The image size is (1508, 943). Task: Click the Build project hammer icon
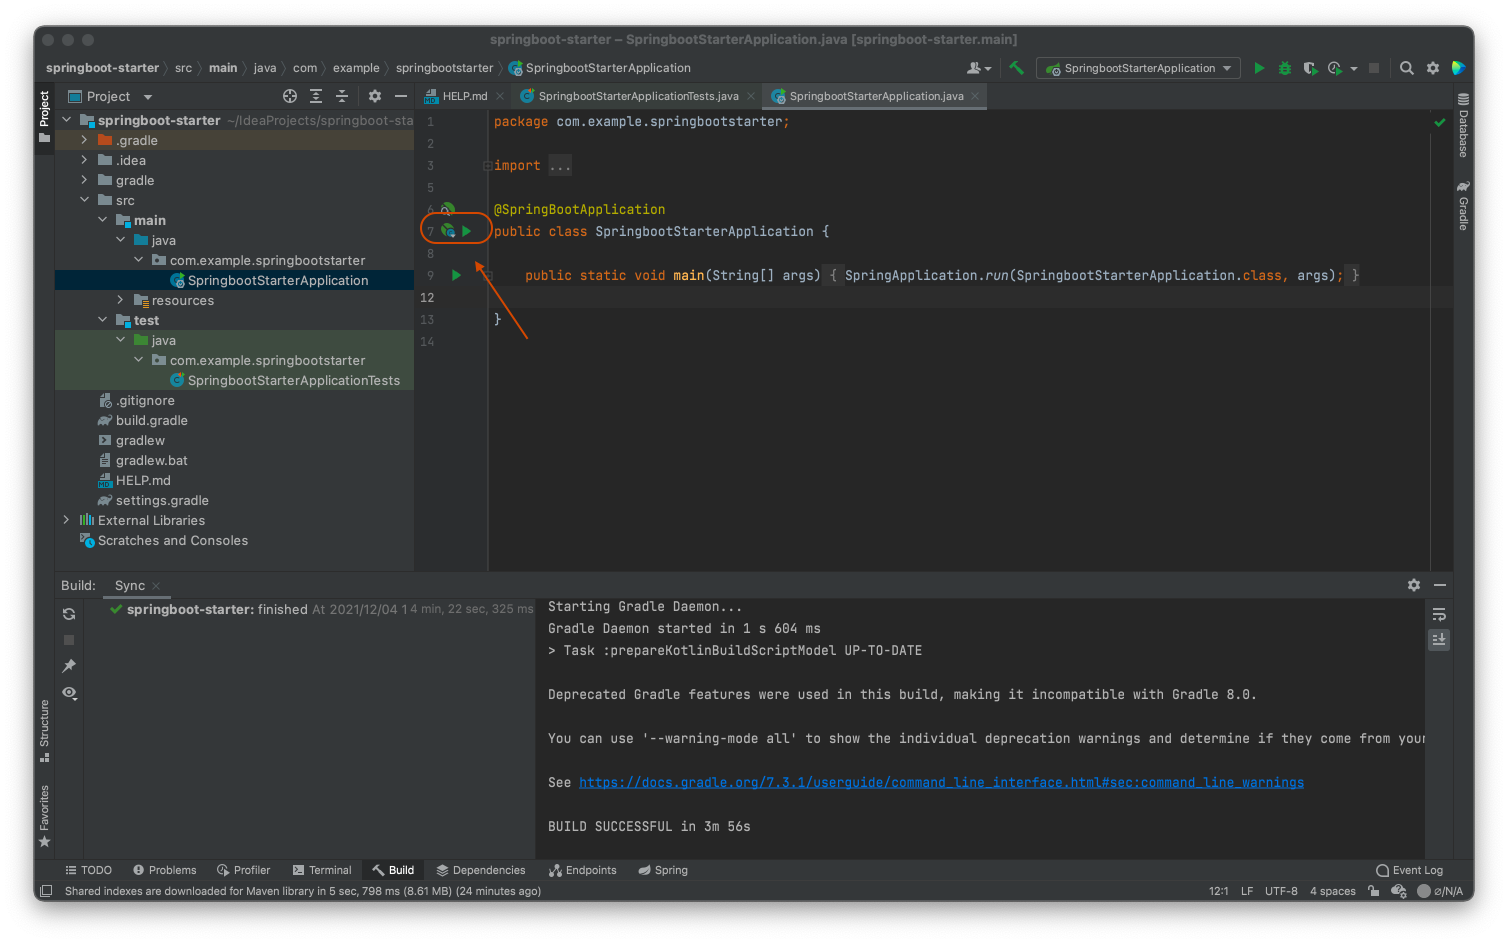coord(1016,68)
